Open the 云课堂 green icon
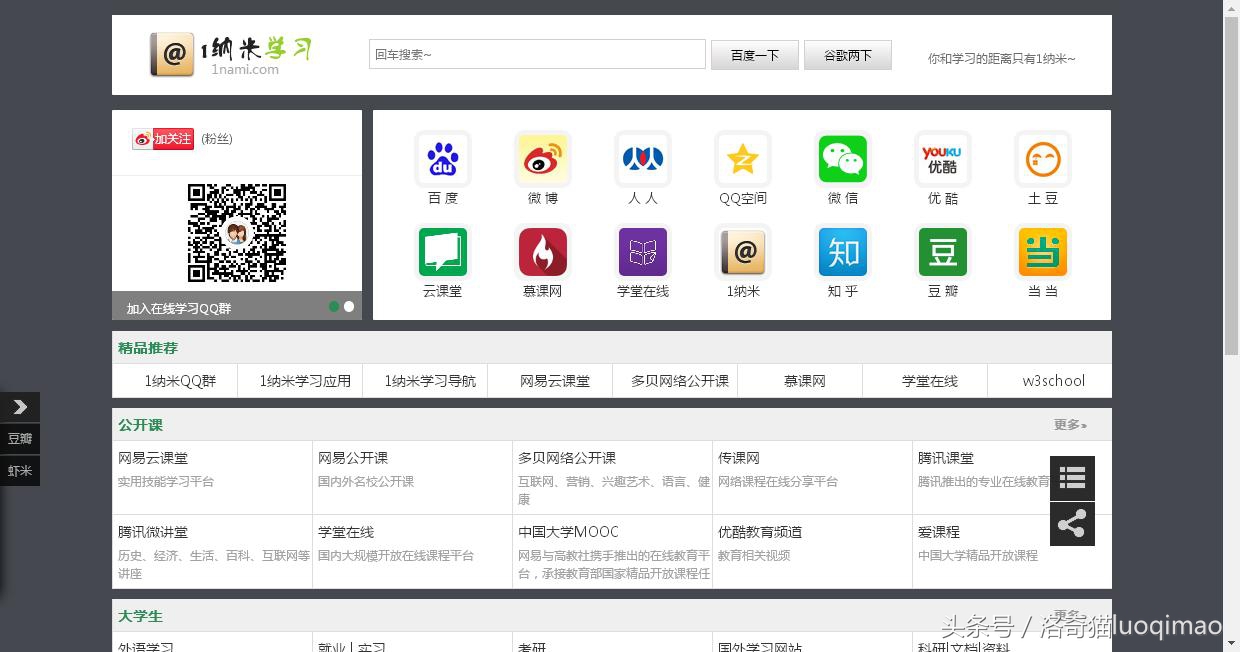The width and height of the screenshot is (1240, 652). [443, 252]
